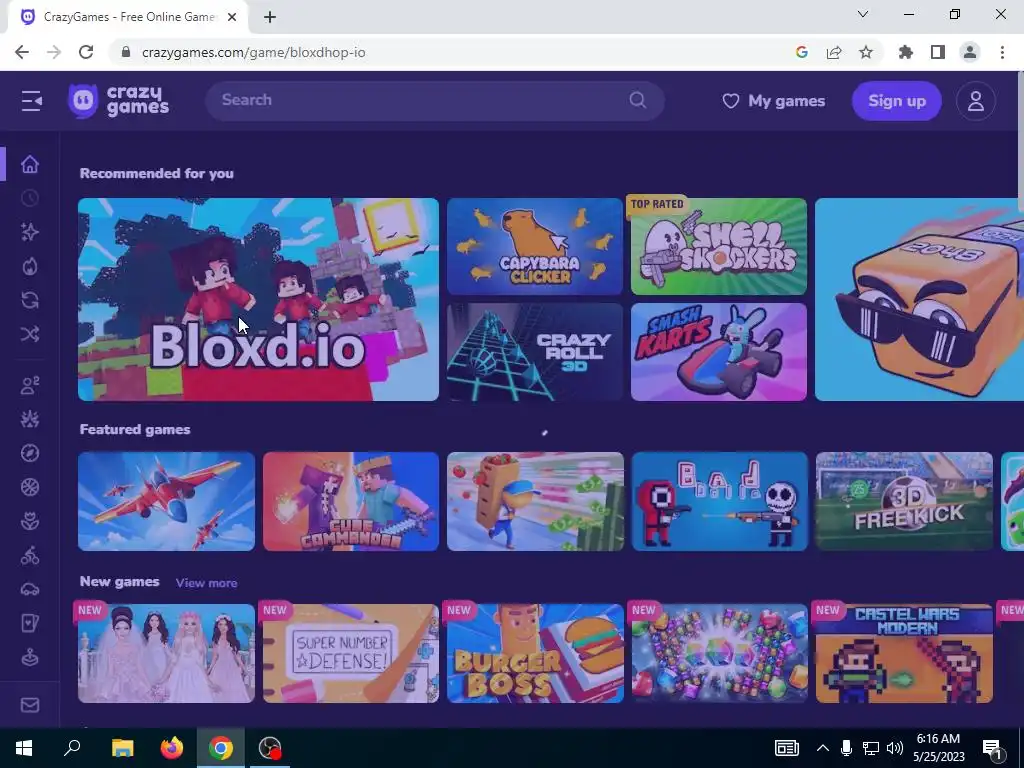Viewport: 1024px width, 768px height.
Task: Focus the Search input field
Action: (435, 101)
